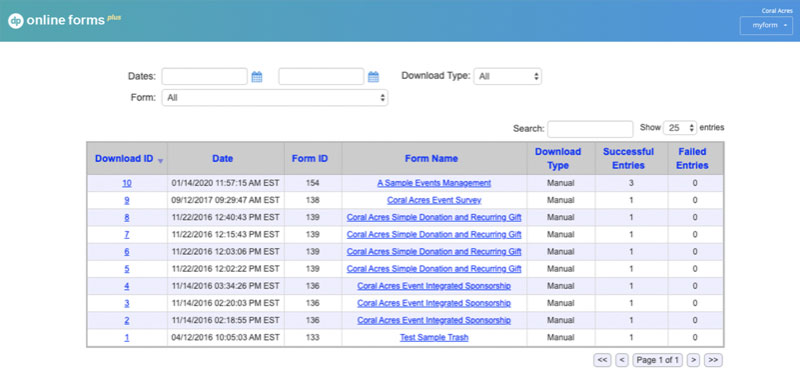Click date 04/12/2016 10:05:03 AM EST
Screen dimensions: 800x378
[226, 337]
